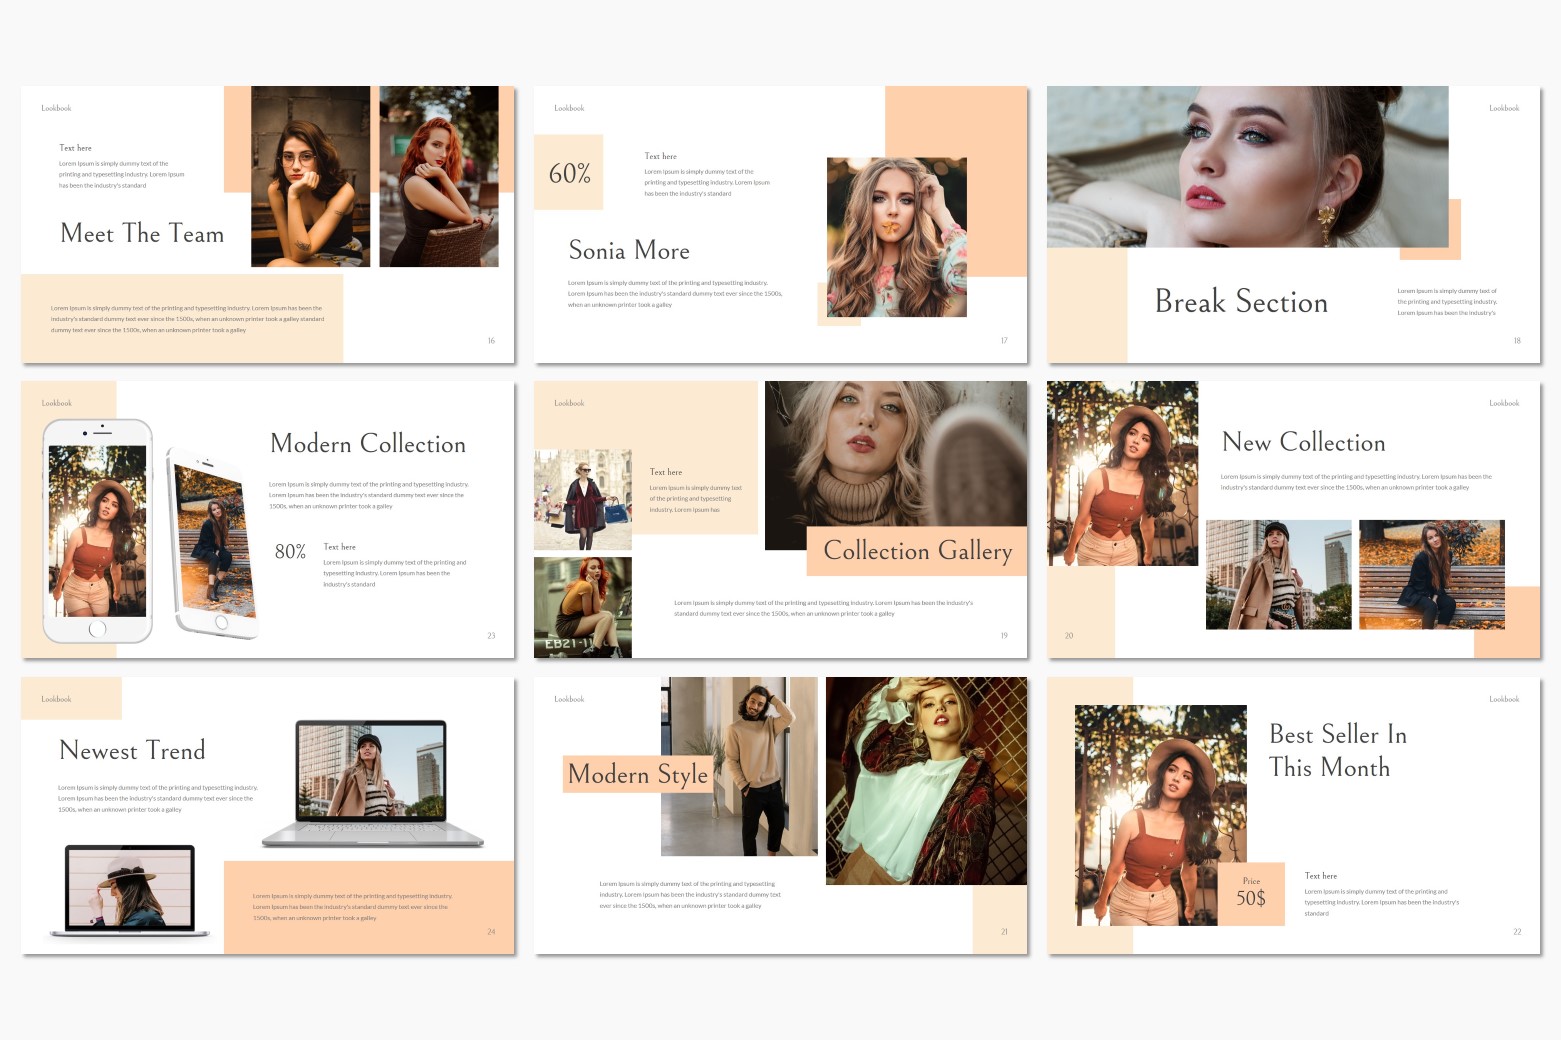Click the "Meet The Team" slide title

pos(142,234)
